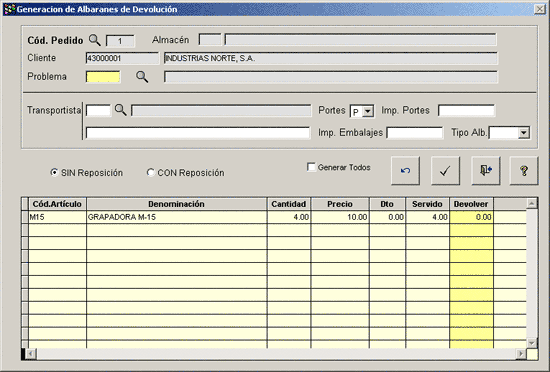This screenshot has height=372, width=550.
Task: Click the exit door button
Action: tap(486, 171)
